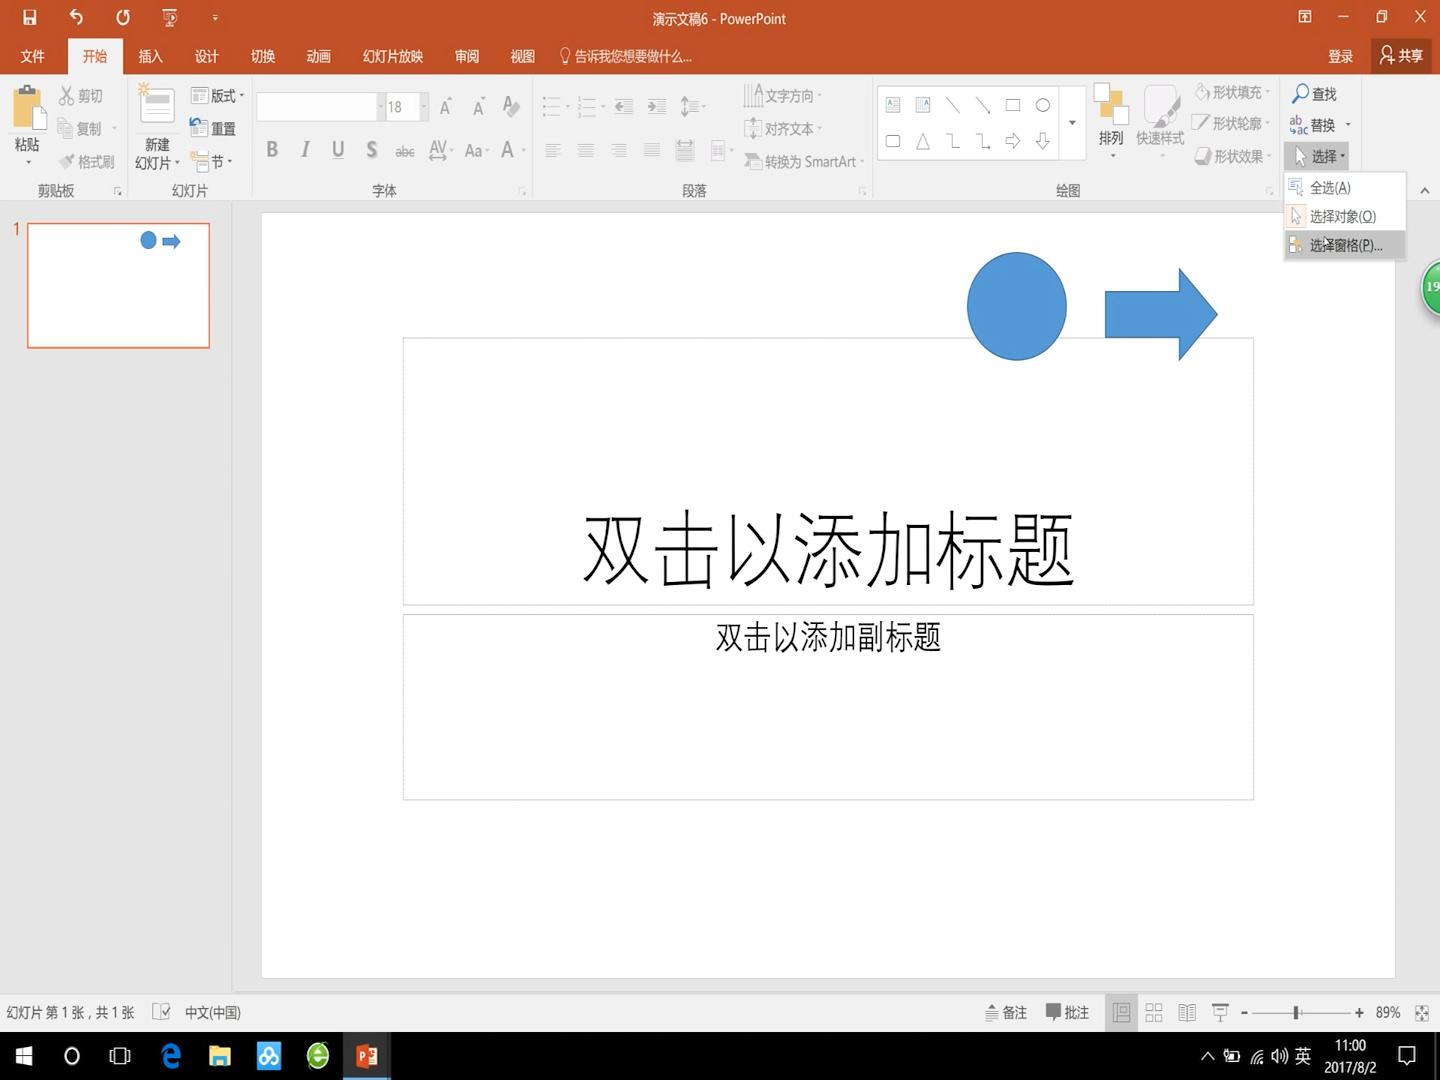This screenshot has height=1080, width=1440.
Task: Switch to the Transitions (切换) tab
Action: click(x=263, y=56)
